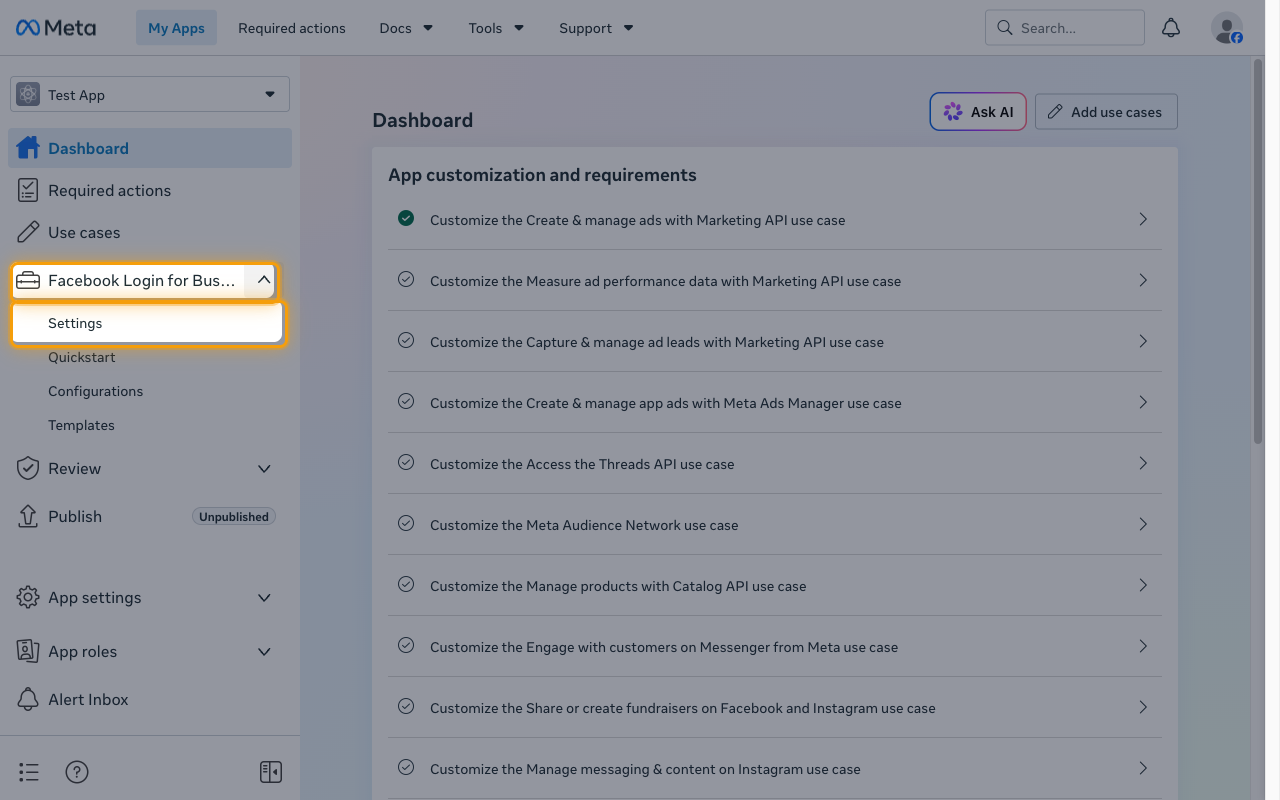This screenshot has width=1280, height=800.
Task: Open the Tools dropdown menu
Action: click(496, 28)
